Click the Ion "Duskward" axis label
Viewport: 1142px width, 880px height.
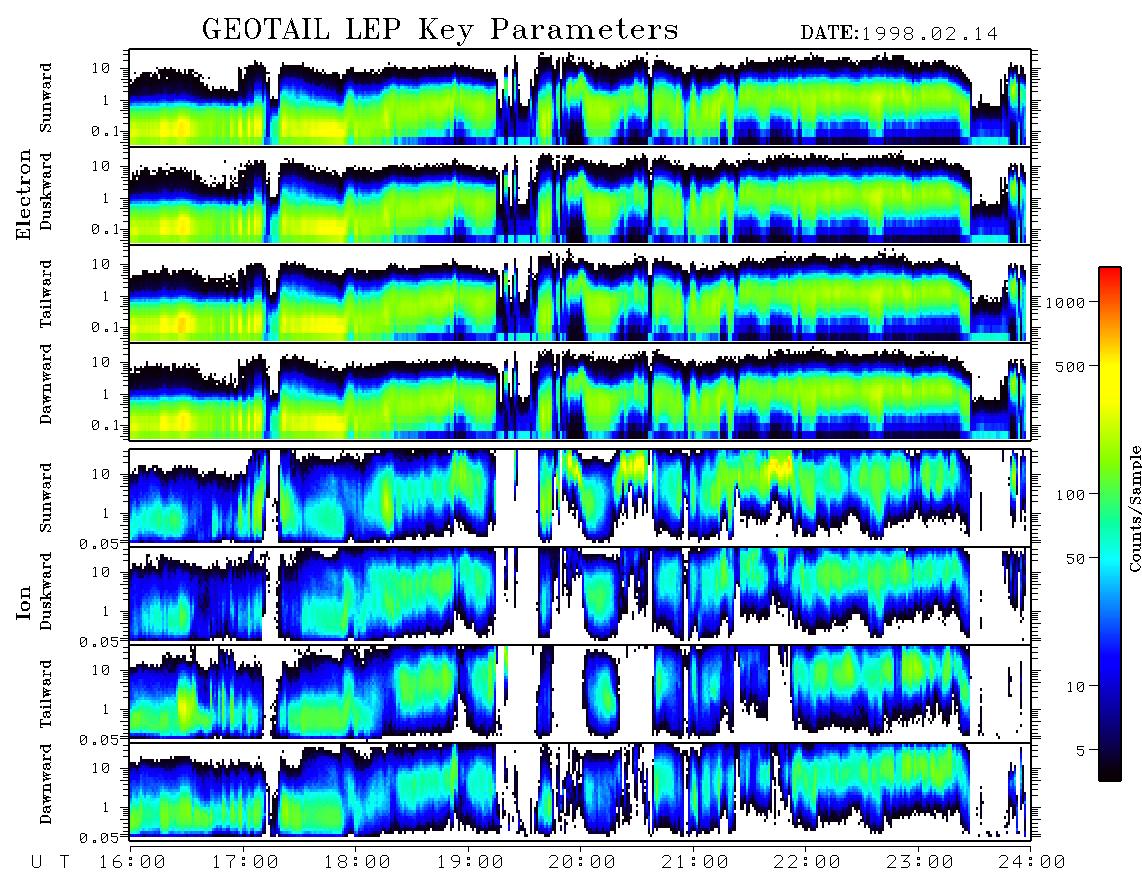coord(46,592)
